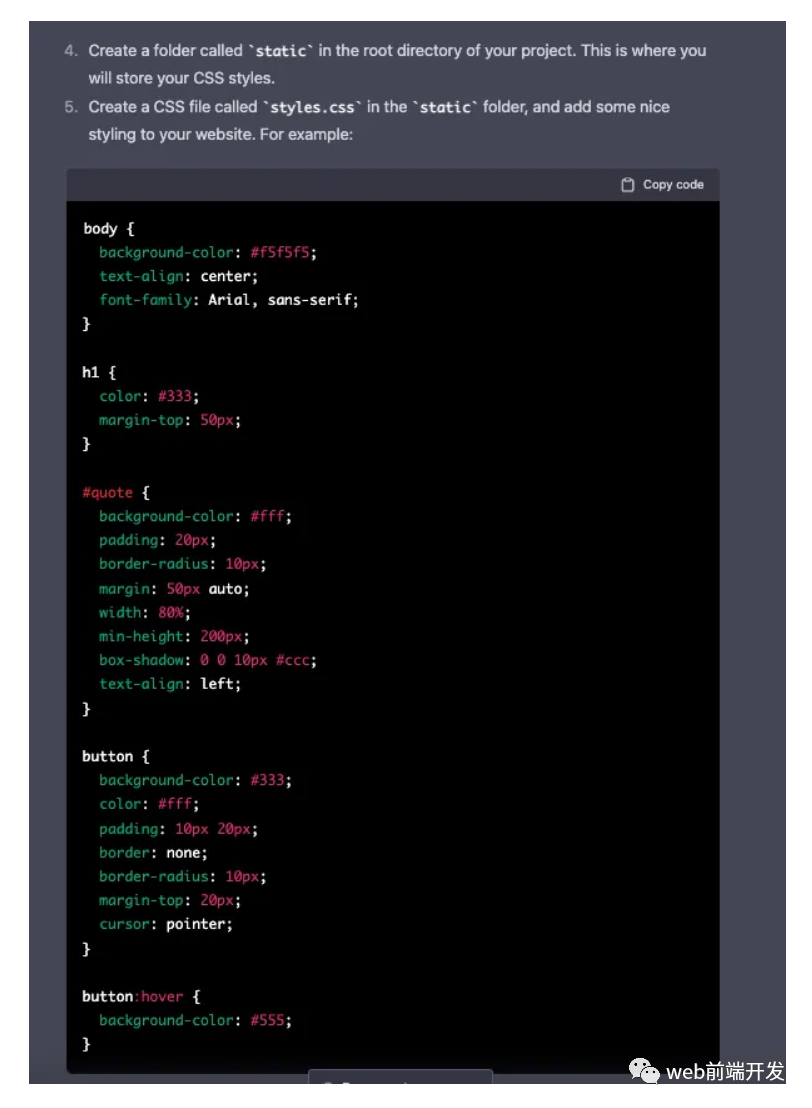Click 'static' inline code in step 4
The height and width of the screenshot is (1108, 812).
pyautogui.click(x=281, y=51)
